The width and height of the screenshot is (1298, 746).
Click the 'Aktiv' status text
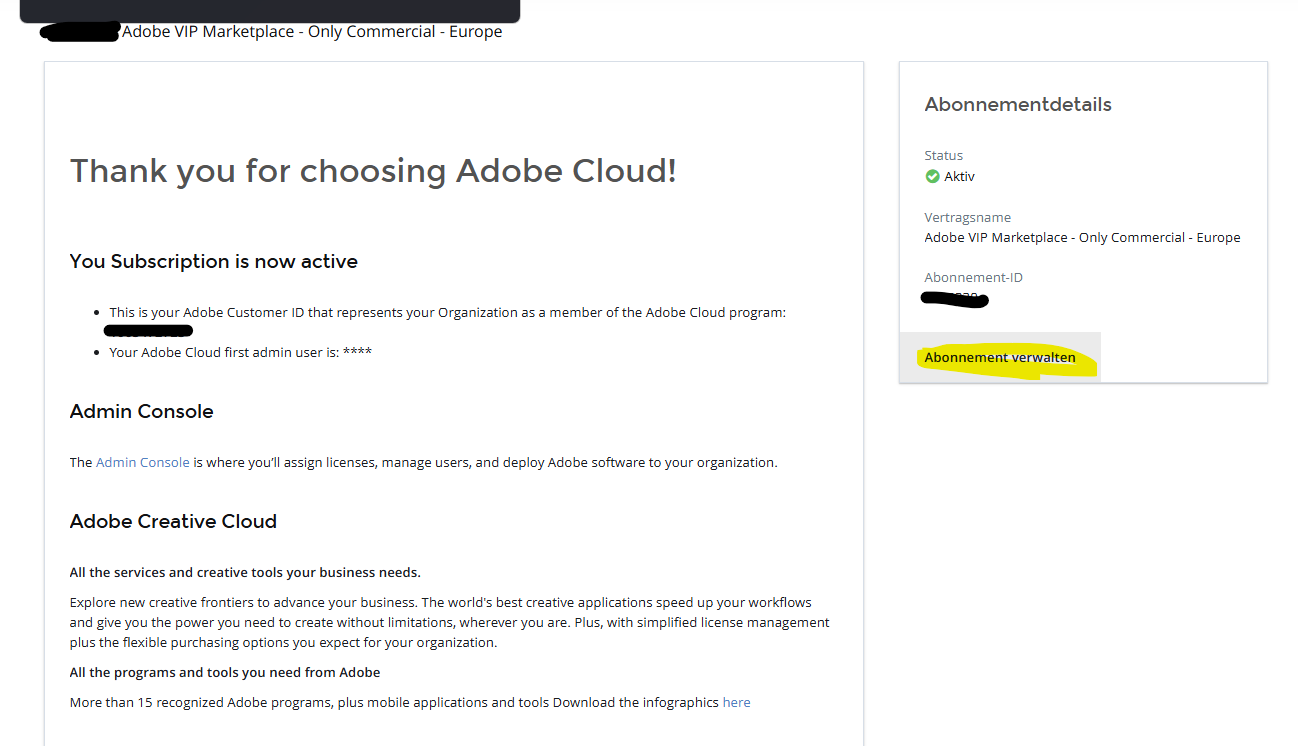click(959, 177)
